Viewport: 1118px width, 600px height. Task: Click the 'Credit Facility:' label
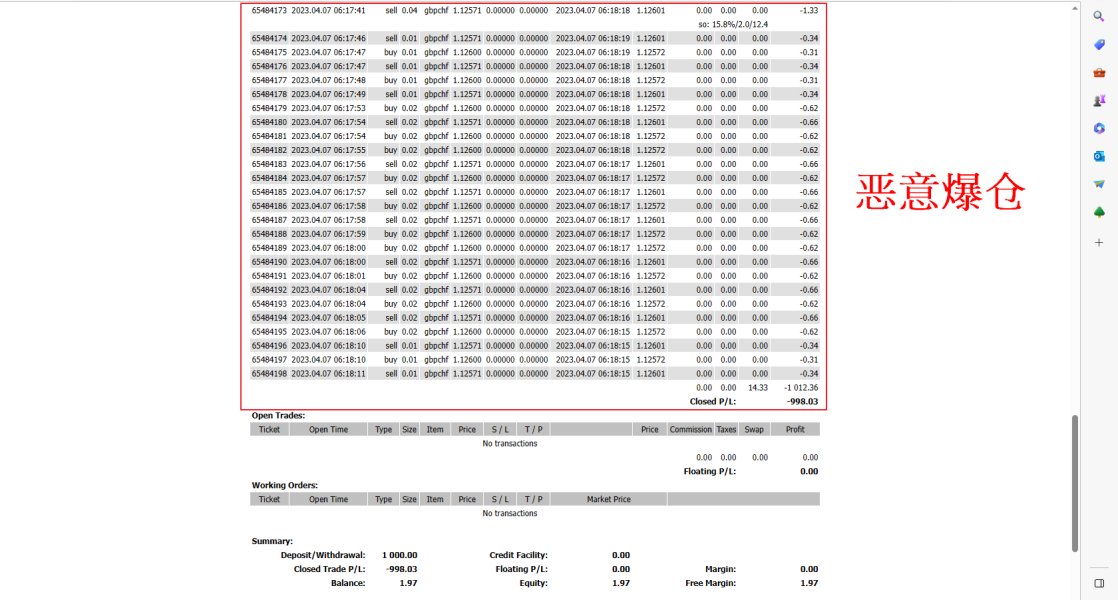pyautogui.click(x=518, y=555)
